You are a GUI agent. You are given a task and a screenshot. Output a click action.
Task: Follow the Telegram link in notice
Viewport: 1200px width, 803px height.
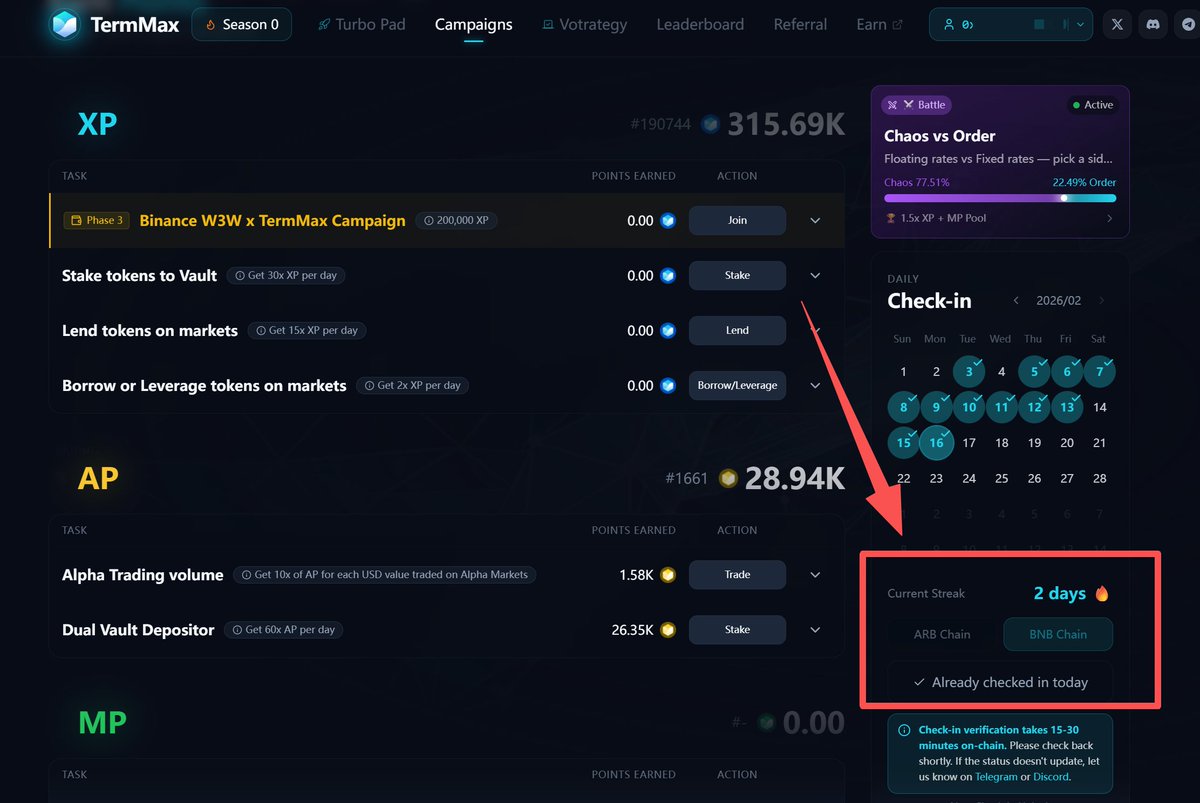pyautogui.click(x=996, y=777)
